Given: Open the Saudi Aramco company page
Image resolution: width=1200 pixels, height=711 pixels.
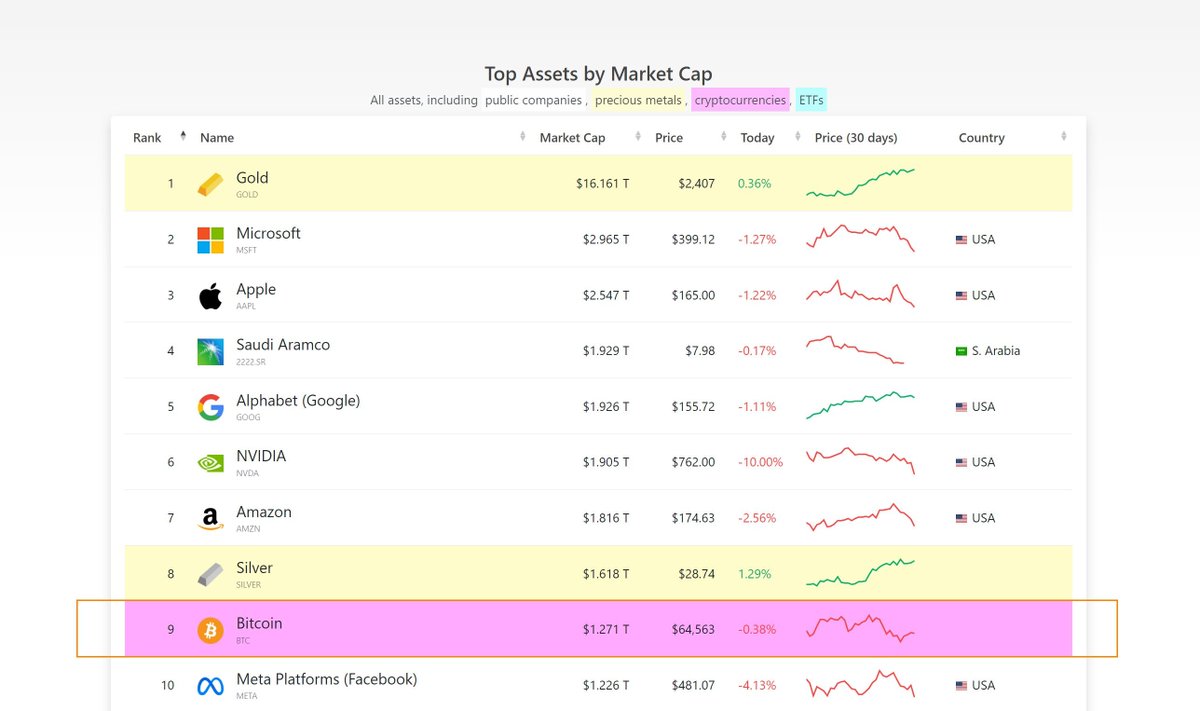Looking at the screenshot, I should (283, 344).
